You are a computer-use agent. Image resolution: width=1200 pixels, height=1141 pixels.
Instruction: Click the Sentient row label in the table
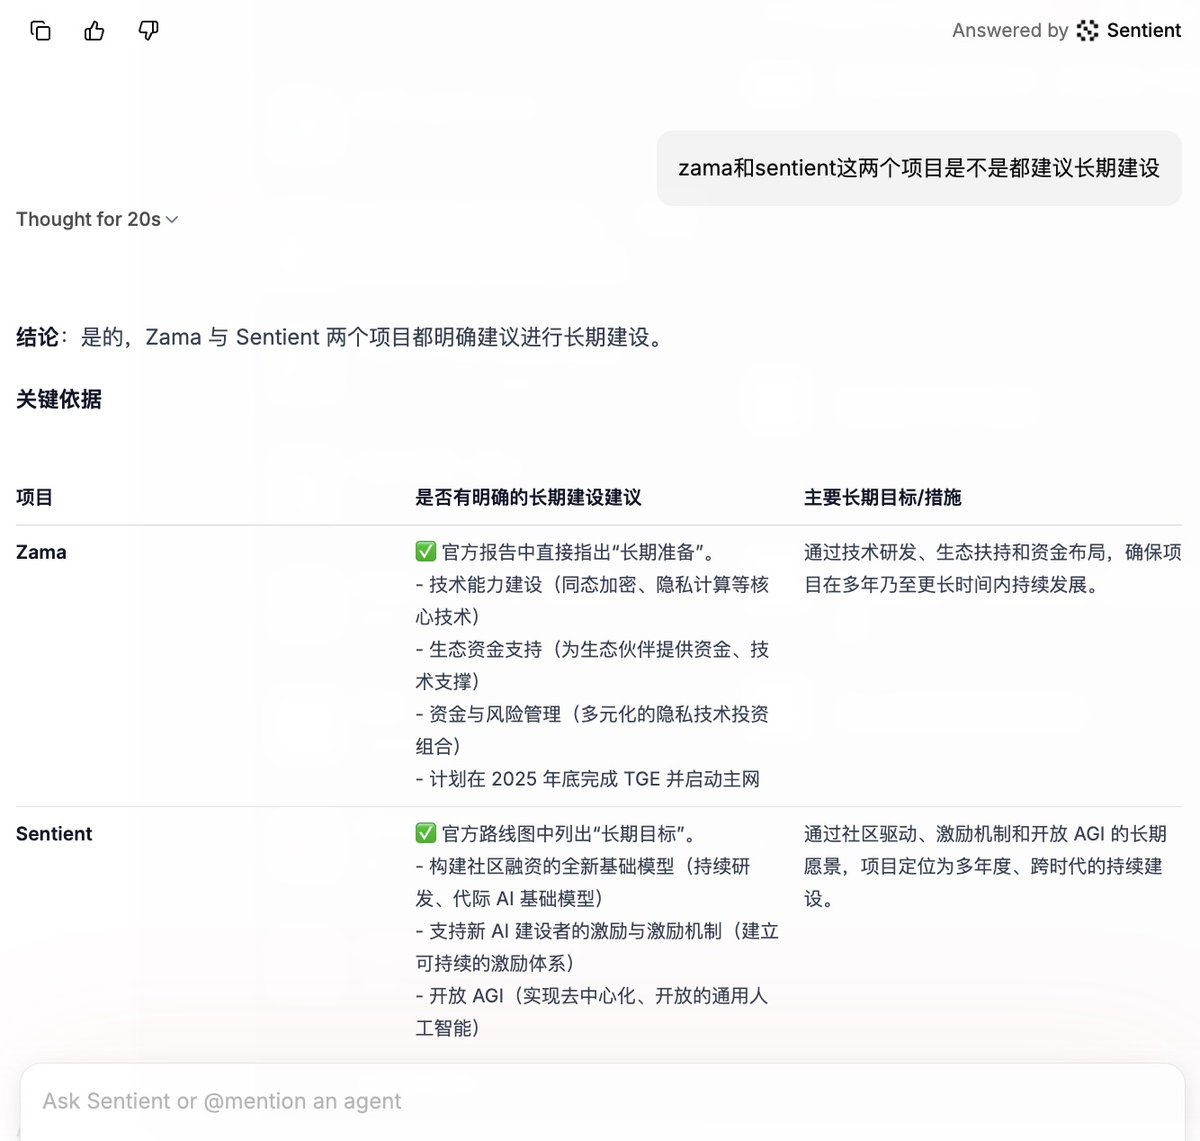click(54, 834)
